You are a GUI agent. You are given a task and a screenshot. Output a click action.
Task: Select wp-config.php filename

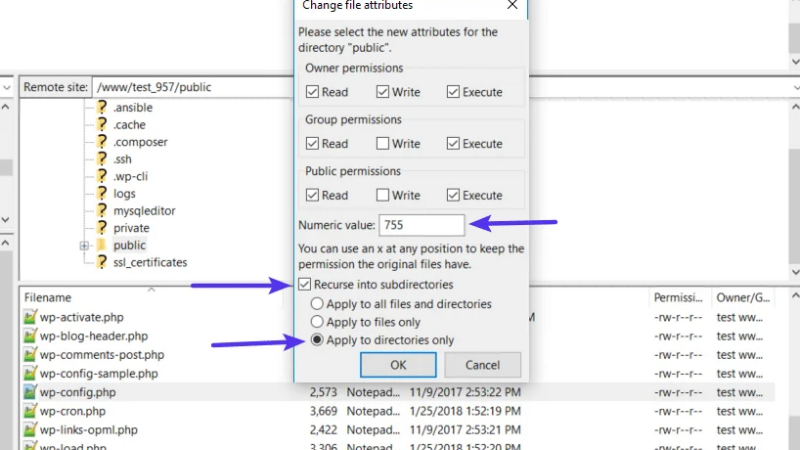pyautogui.click(x=78, y=392)
